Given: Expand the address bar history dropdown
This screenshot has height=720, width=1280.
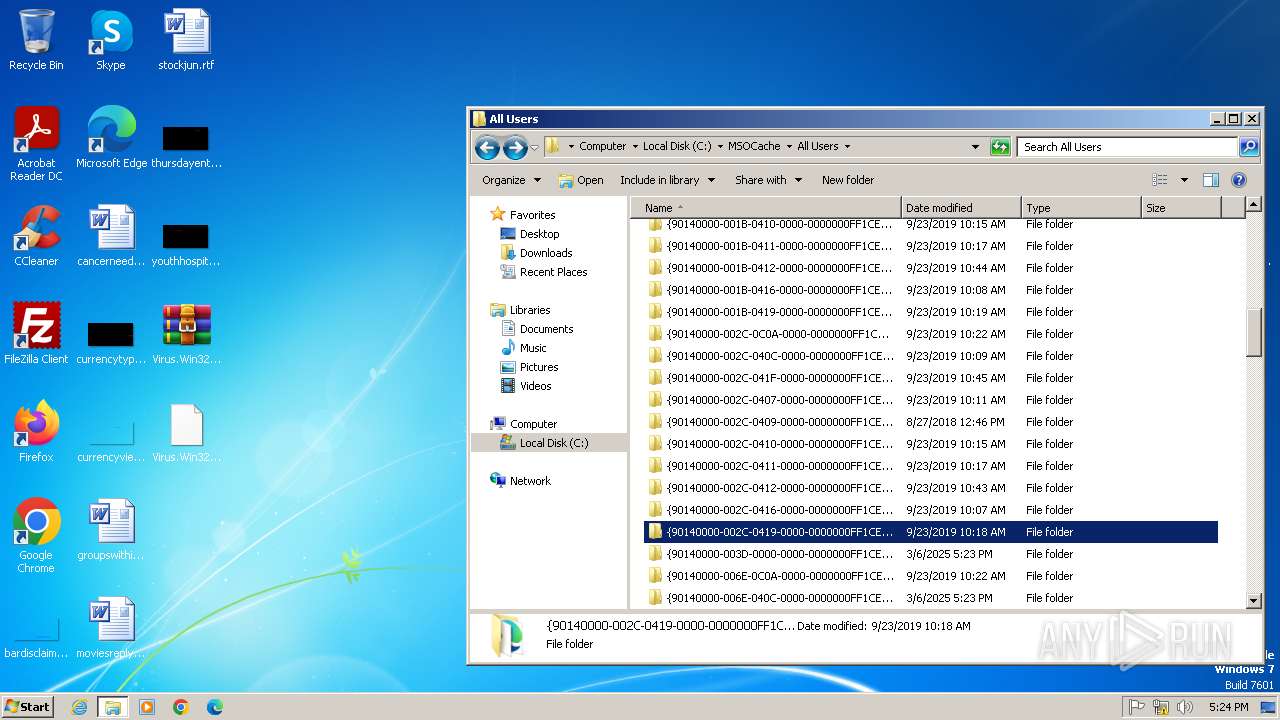Looking at the screenshot, I should tap(976, 147).
